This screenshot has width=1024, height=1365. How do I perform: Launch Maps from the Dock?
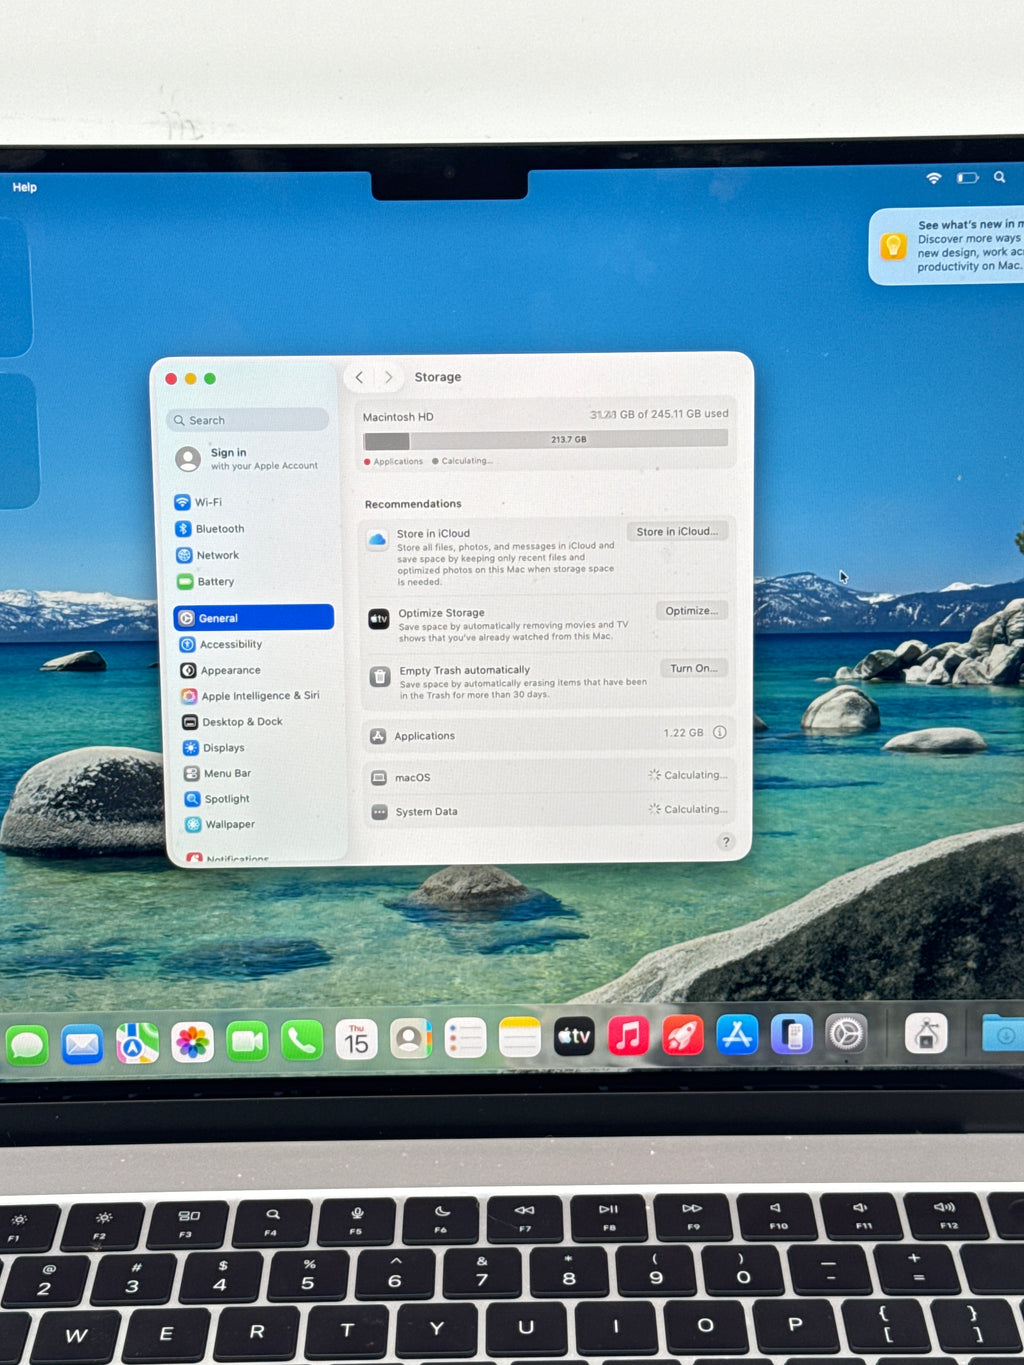point(137,1043)
